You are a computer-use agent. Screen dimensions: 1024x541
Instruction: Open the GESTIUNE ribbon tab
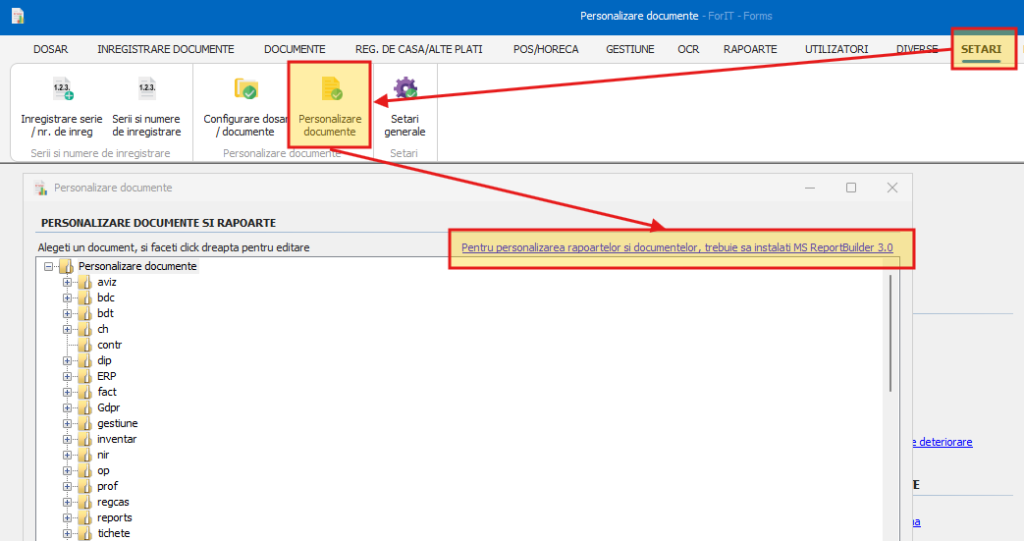coord(630,49)
